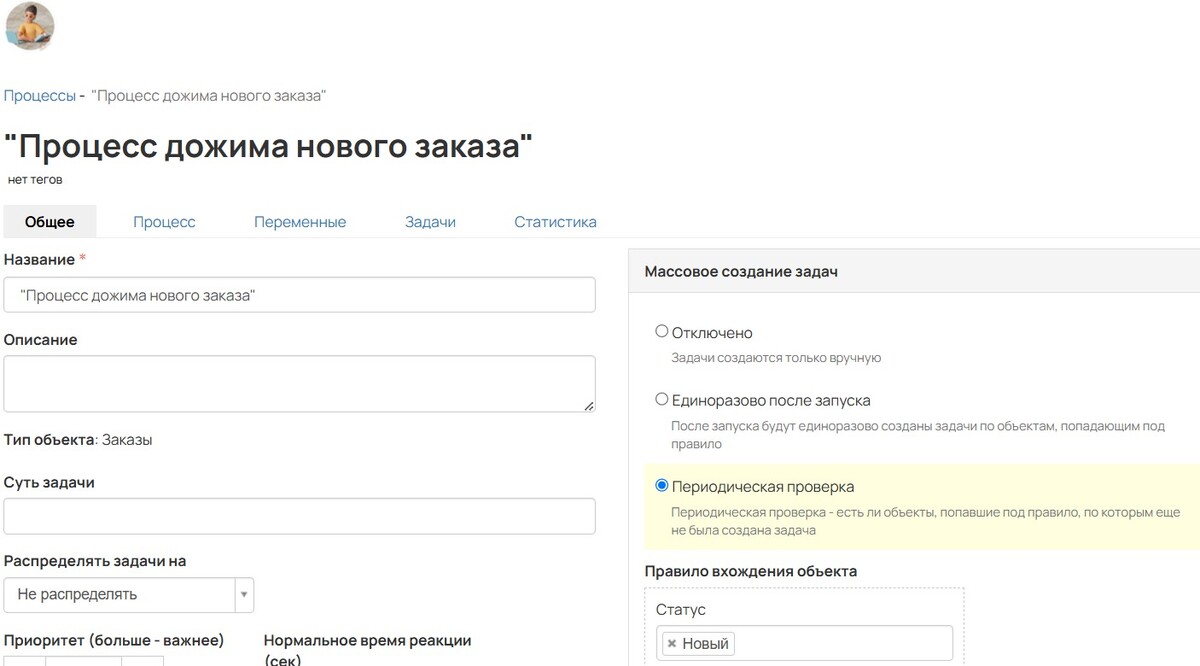
Task: Show the "Статистика" tab
Action: point(555,222)
